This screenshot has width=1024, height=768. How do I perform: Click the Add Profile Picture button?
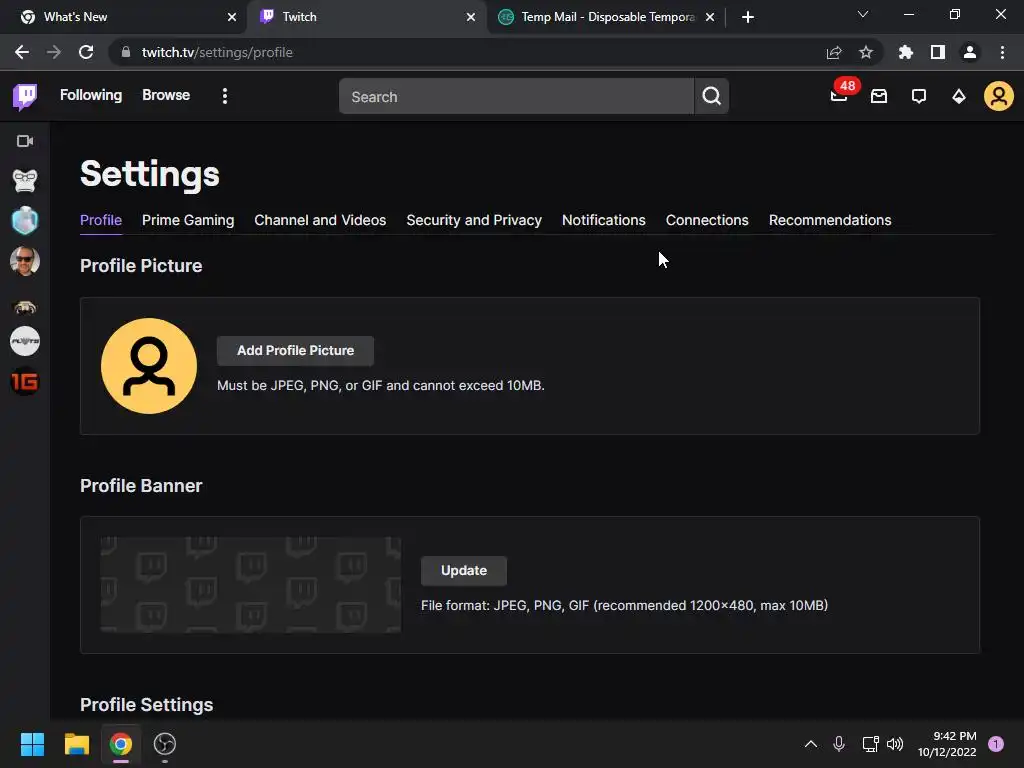[x=295, y=351]
